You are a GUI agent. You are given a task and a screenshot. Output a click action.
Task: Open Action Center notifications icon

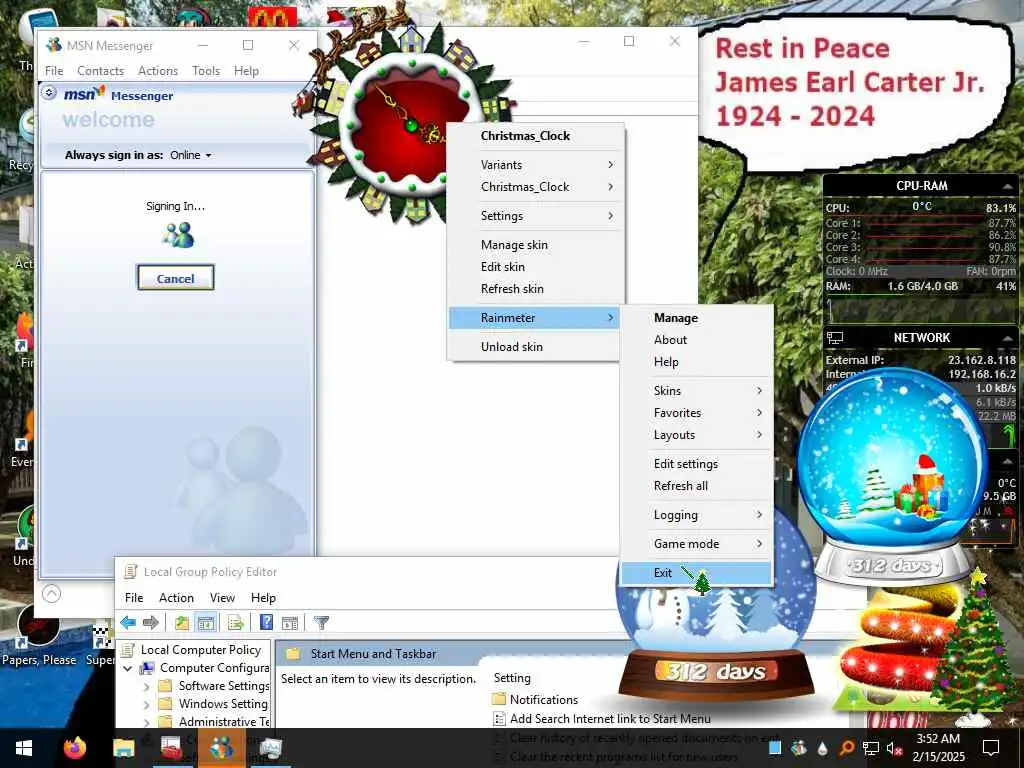tap(991, 748)
